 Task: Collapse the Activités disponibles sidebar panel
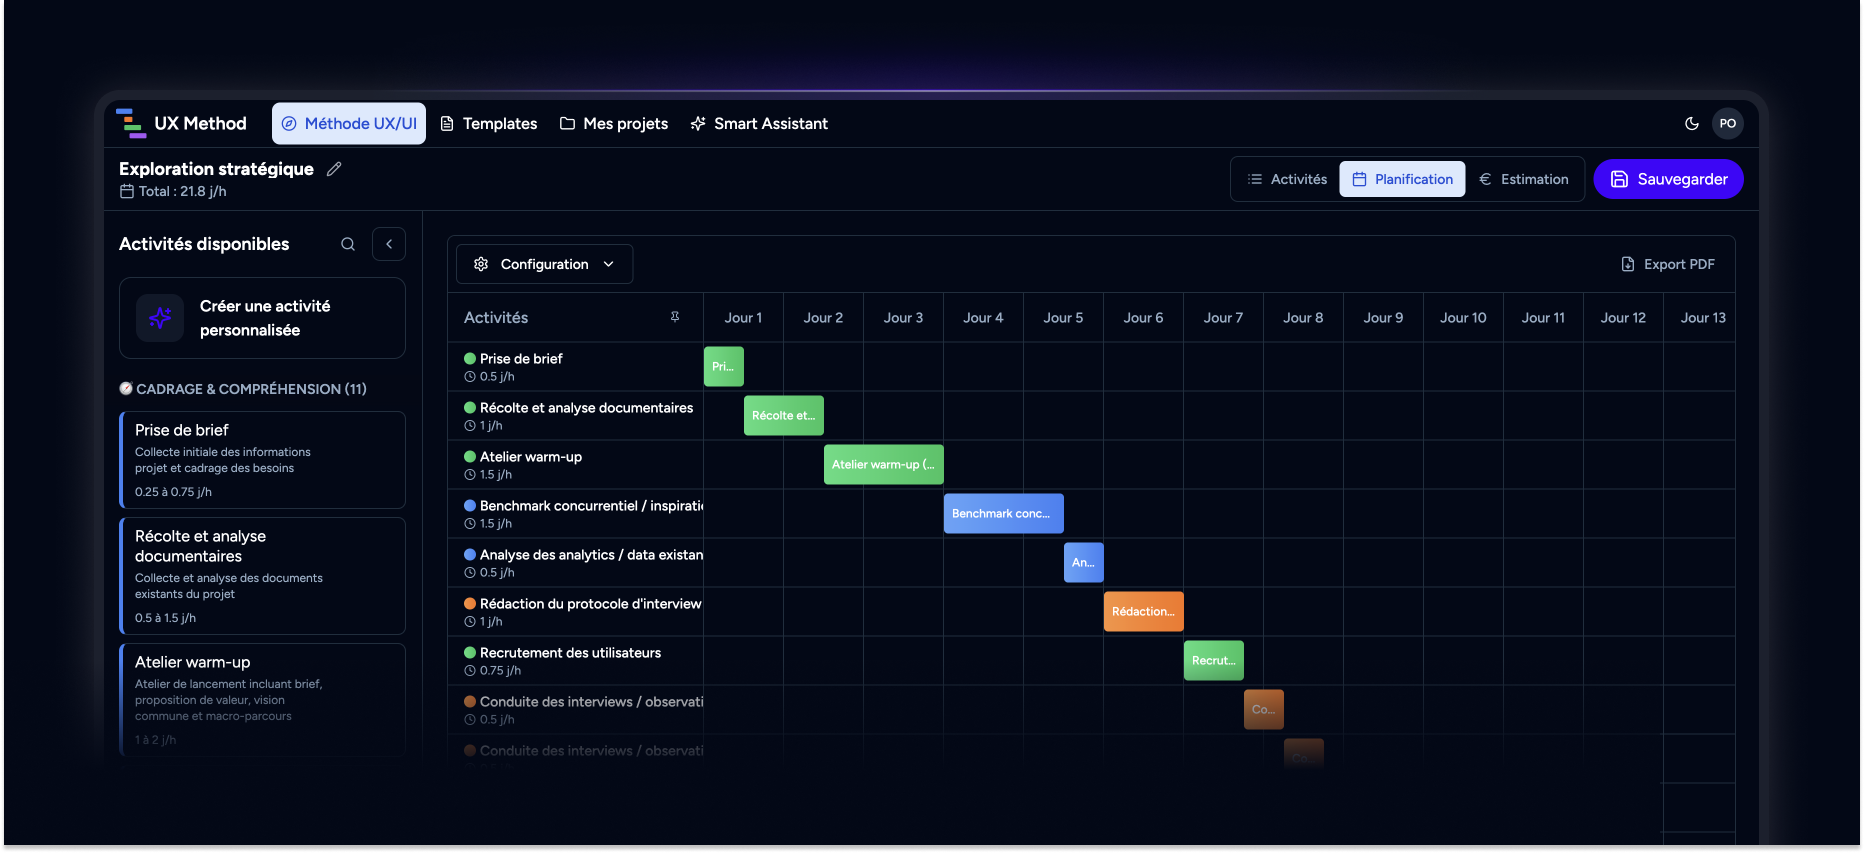(389, 244)
